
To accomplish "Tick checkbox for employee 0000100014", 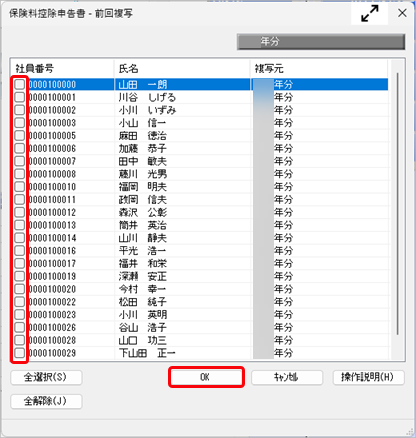I will tap(20, 238).
